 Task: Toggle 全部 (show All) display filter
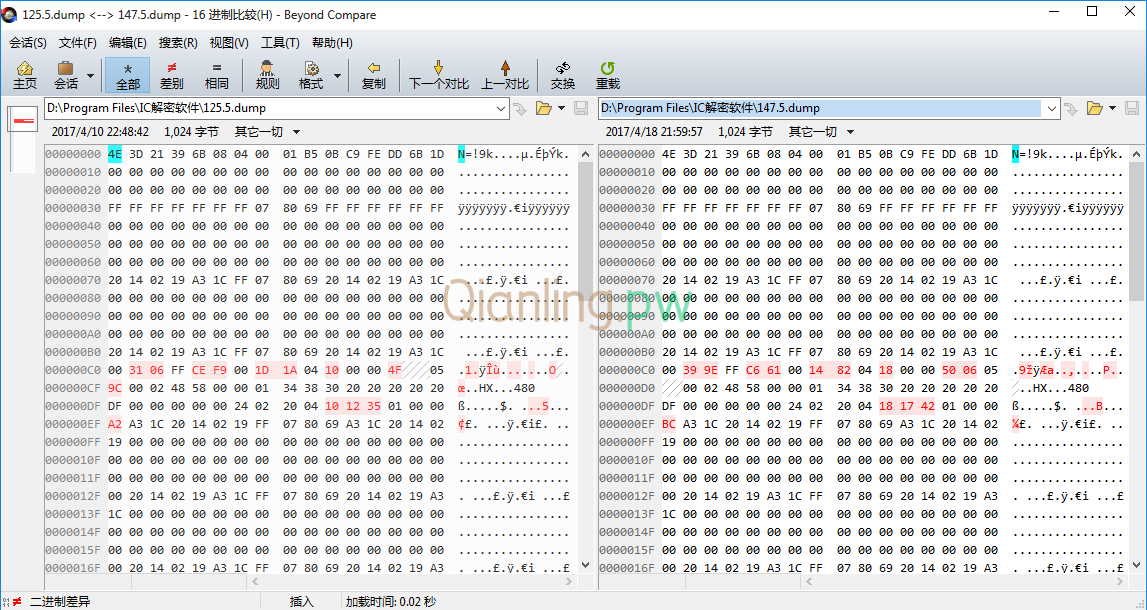[x=128, y=75]
